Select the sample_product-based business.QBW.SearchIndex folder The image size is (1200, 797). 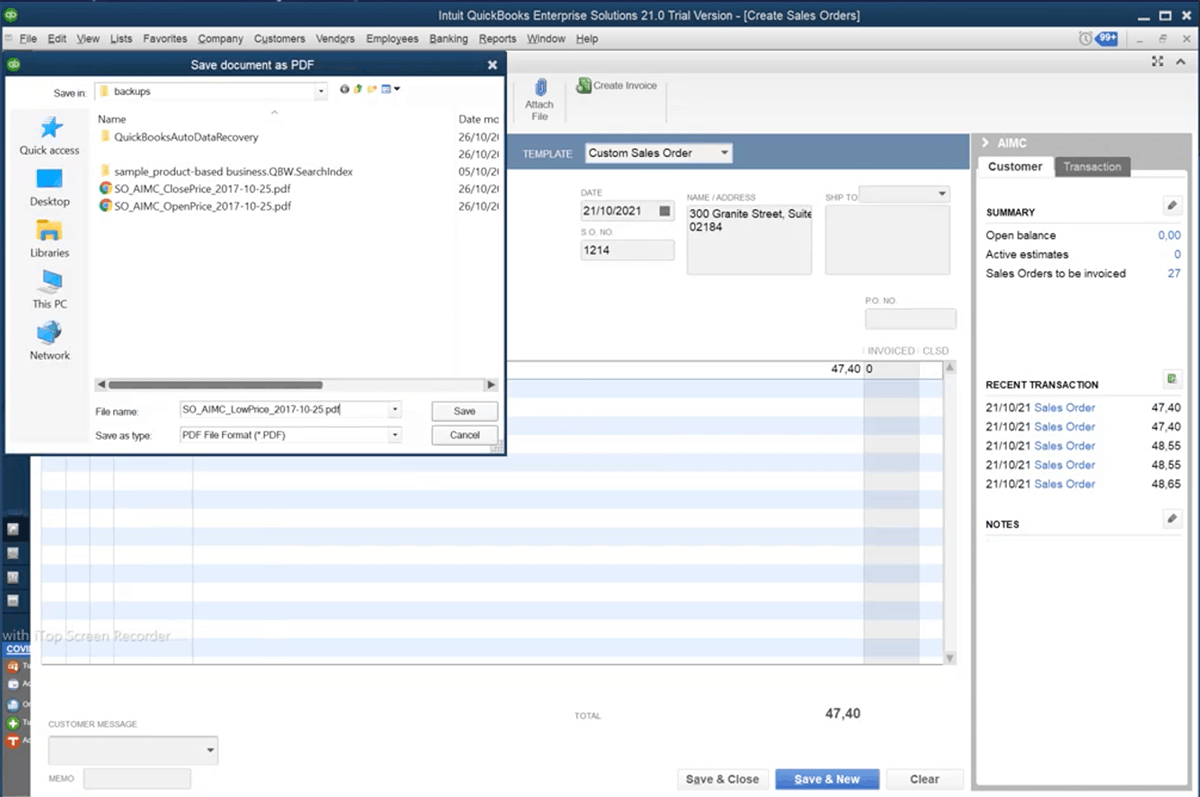coord(226,172)
